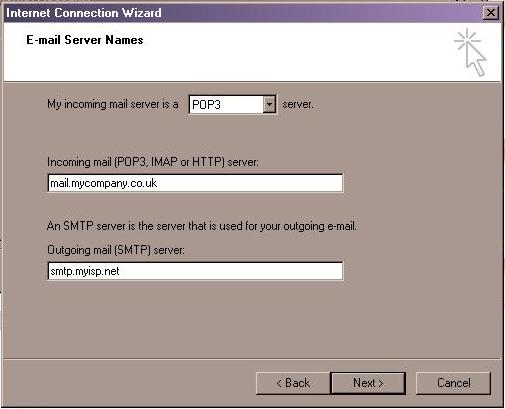Click the Internet Connection Wizard title bar text
The image size is (505, 409).
[84, 13]
